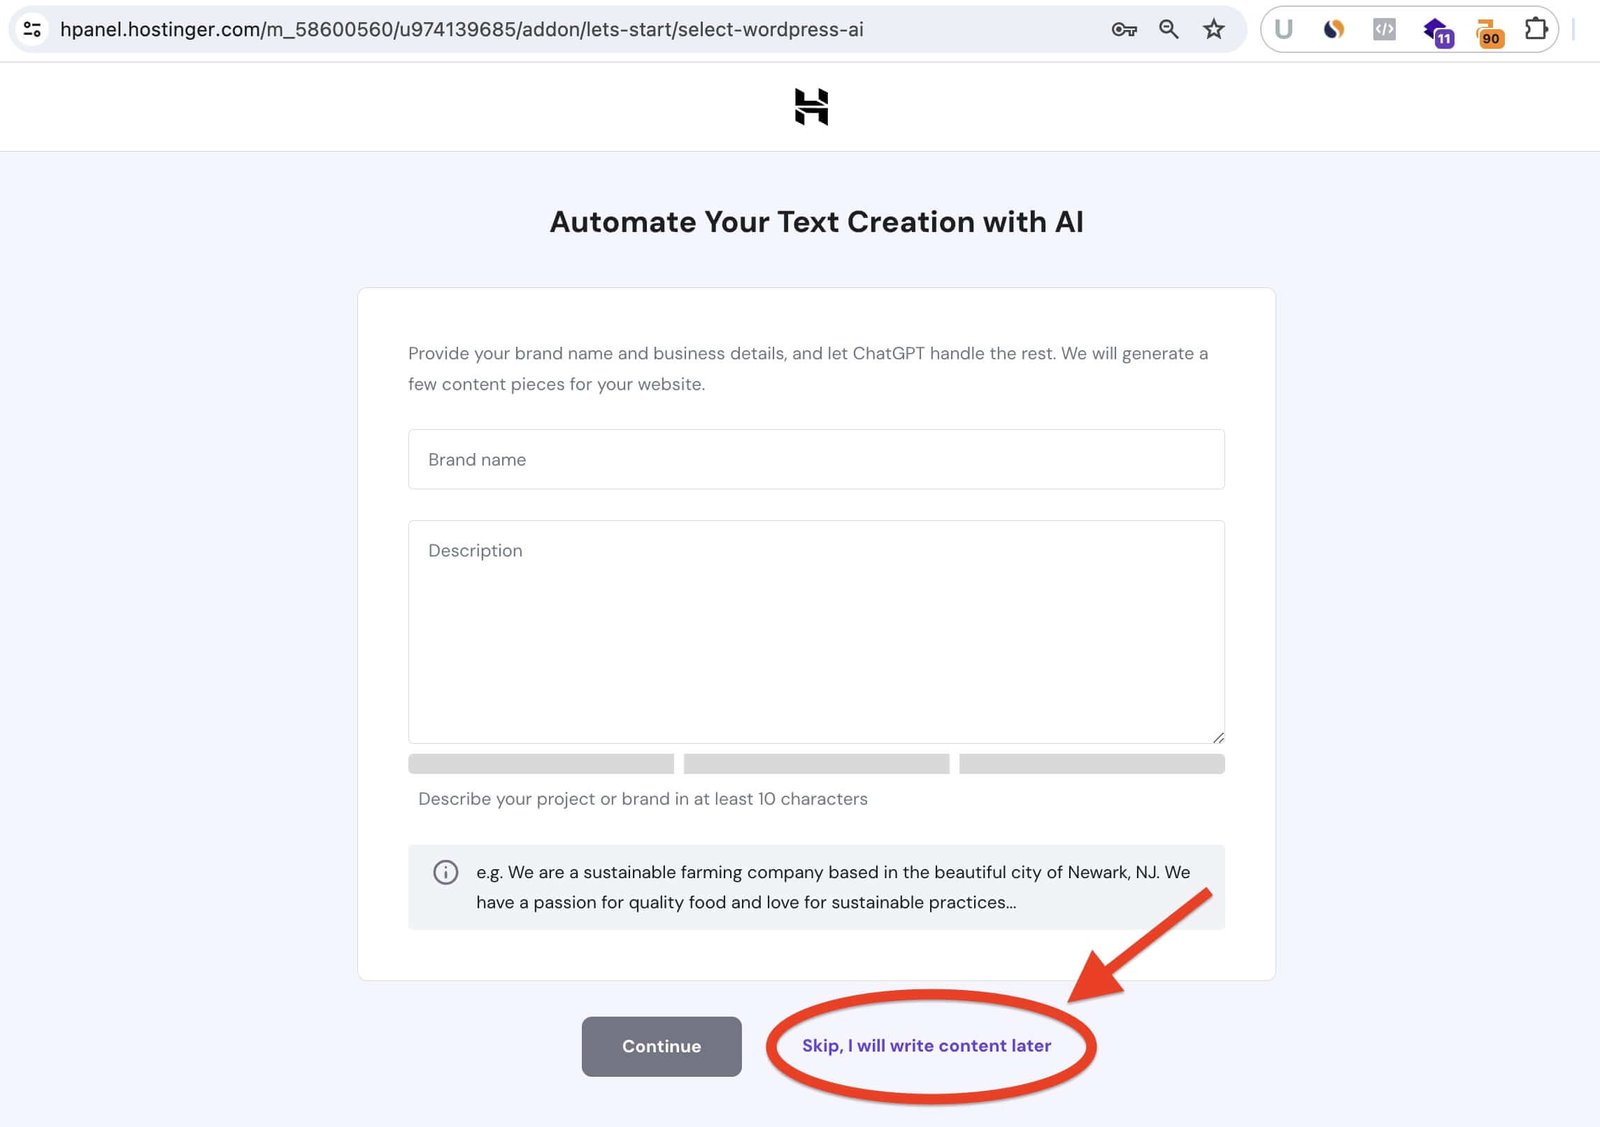Open the site information icon in address bar

32,29
